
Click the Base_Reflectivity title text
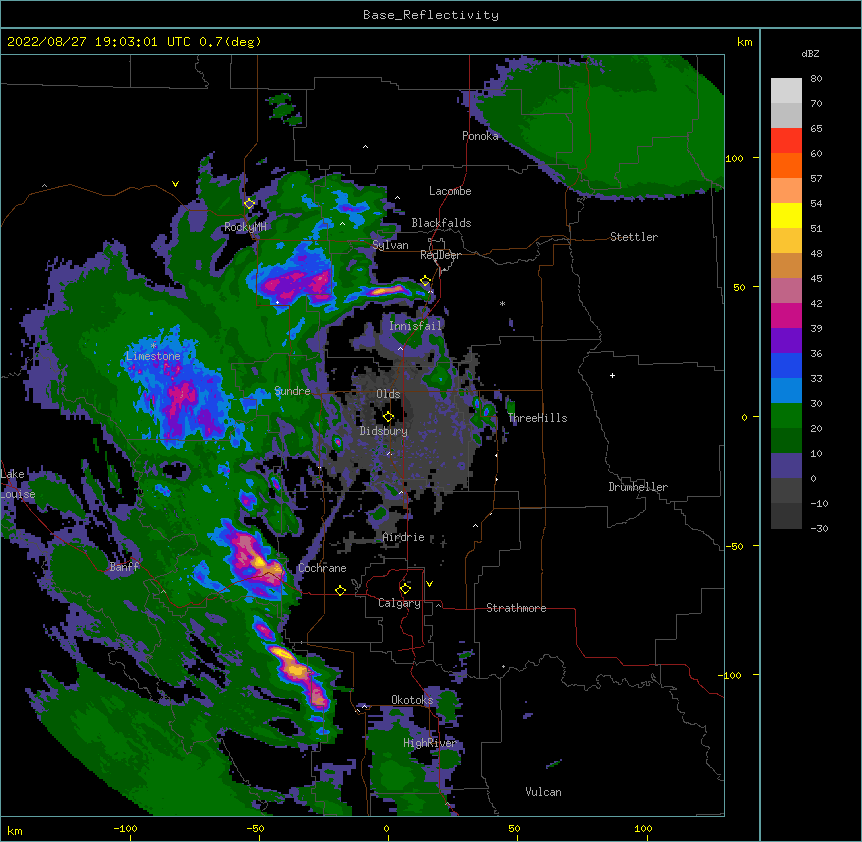431,15
